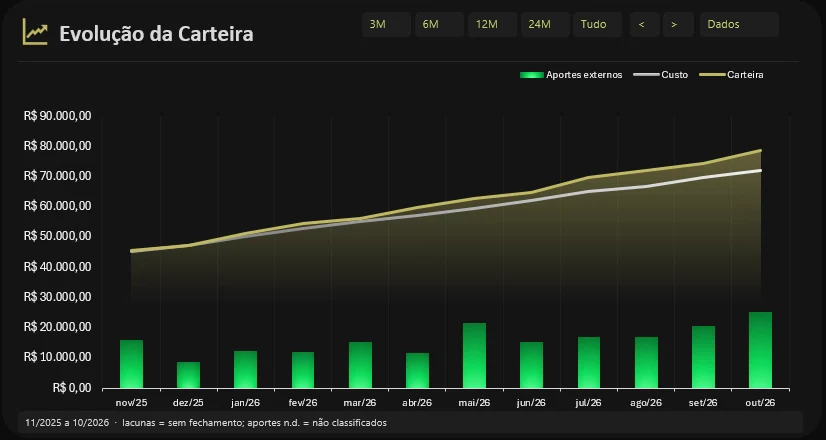Choose the Tudo full range button

[597, 24]
